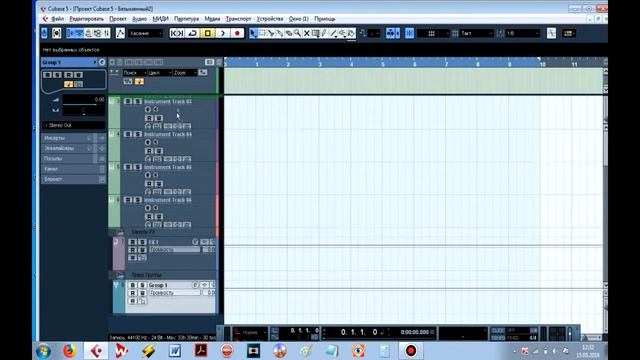Open the Stereo Out output routing dropdown
The width and height of the screenshot is (640, 360).
click(74, 125)
